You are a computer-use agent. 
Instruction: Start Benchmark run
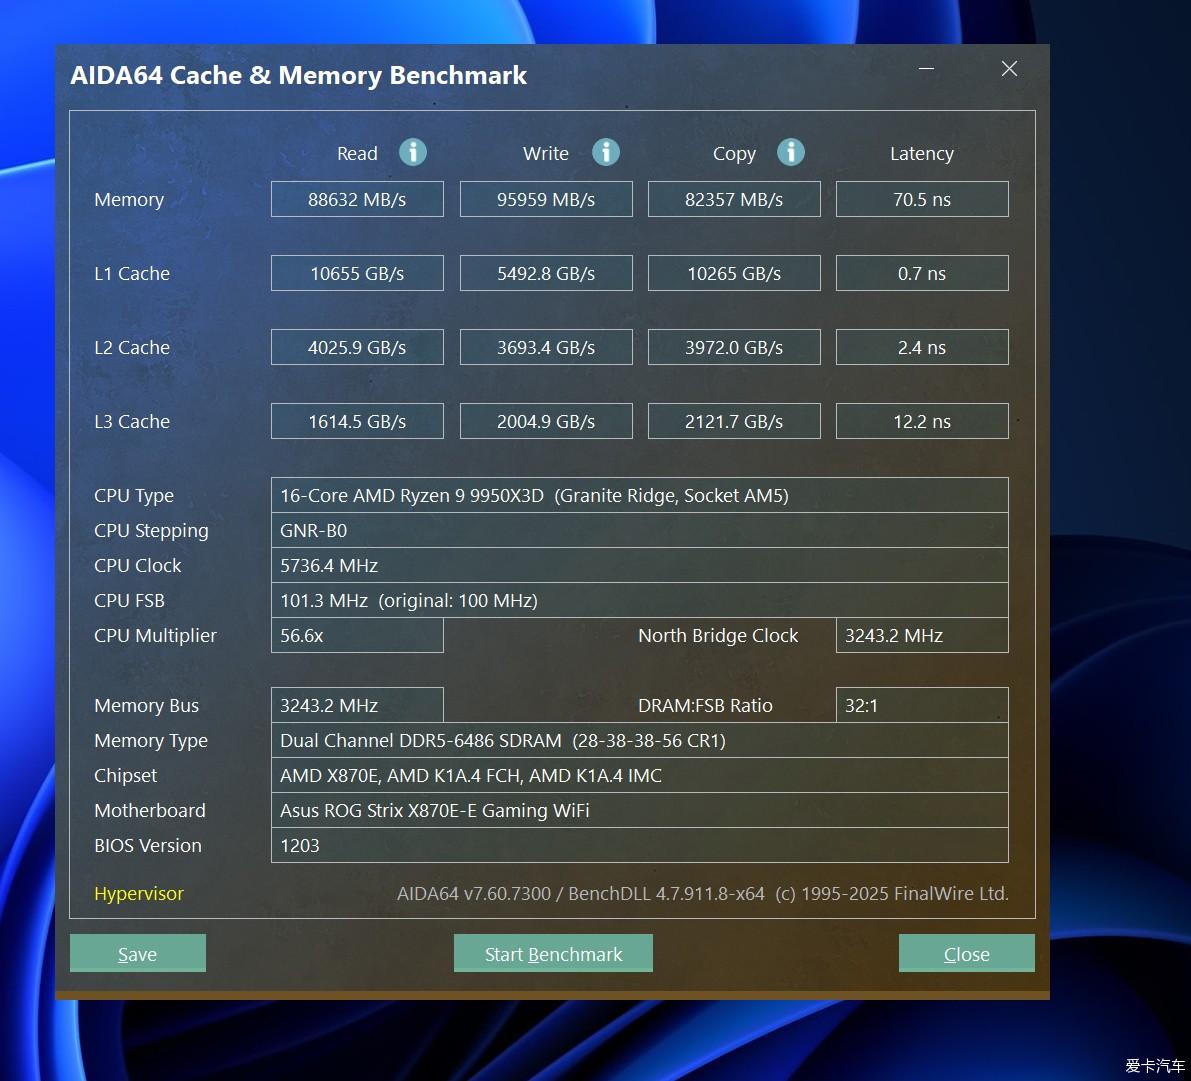[553, 953]
